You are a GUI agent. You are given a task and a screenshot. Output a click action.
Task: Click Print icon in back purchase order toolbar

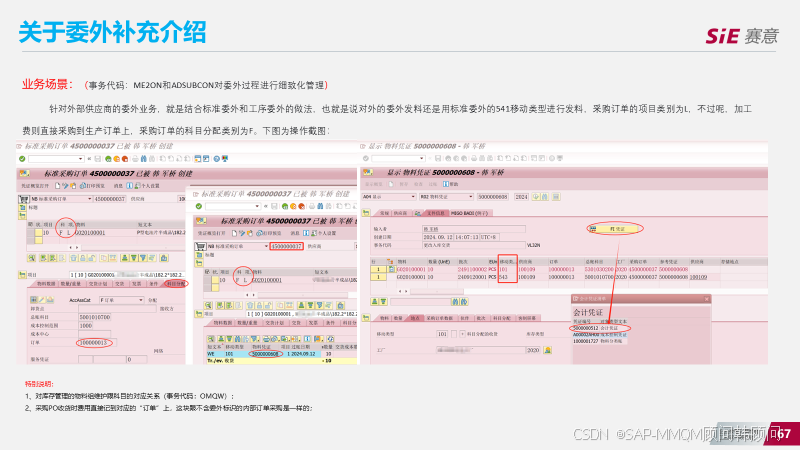click(x=135, y=159)
